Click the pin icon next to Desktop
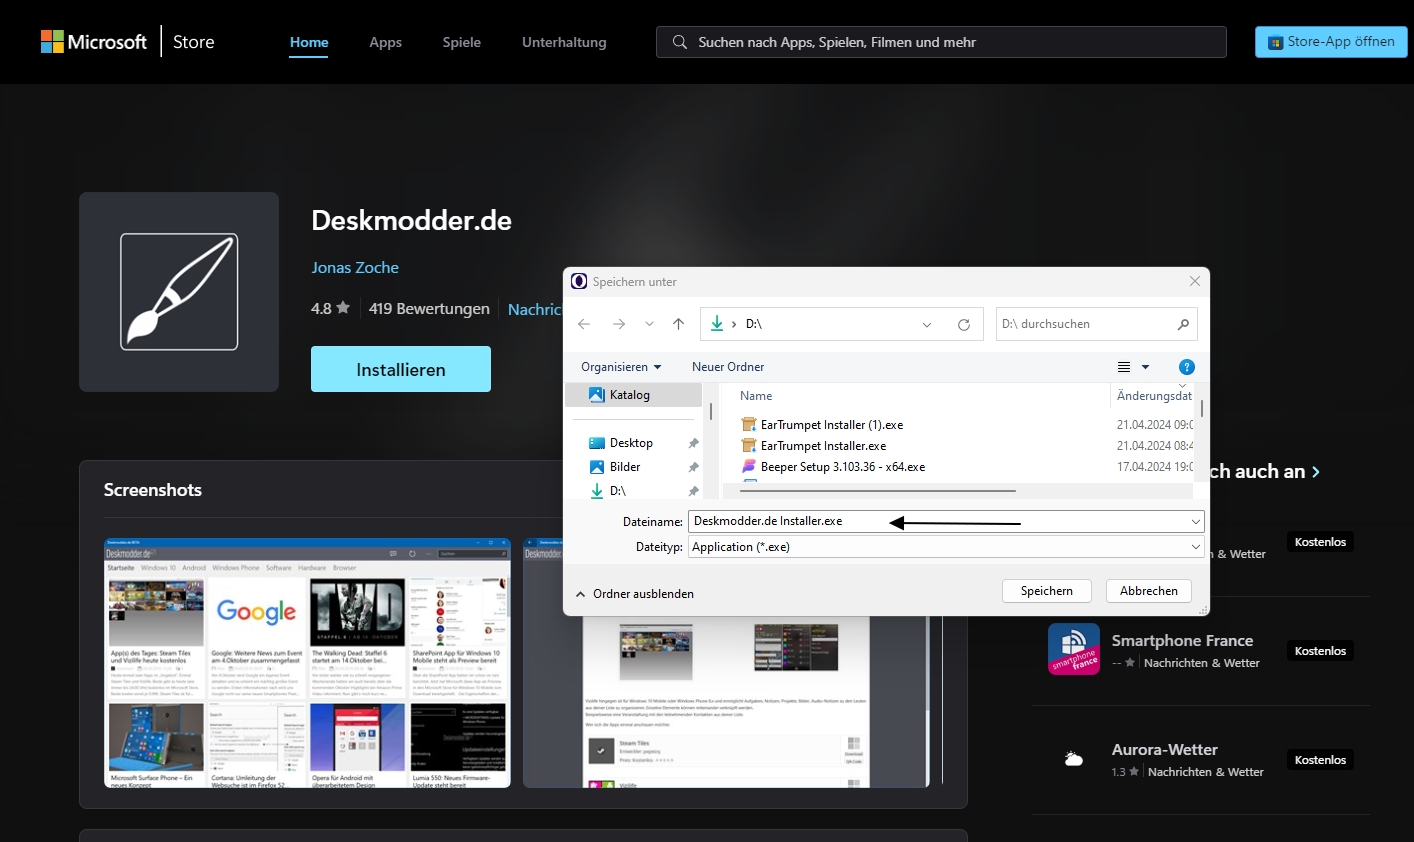 coord(693,443)
